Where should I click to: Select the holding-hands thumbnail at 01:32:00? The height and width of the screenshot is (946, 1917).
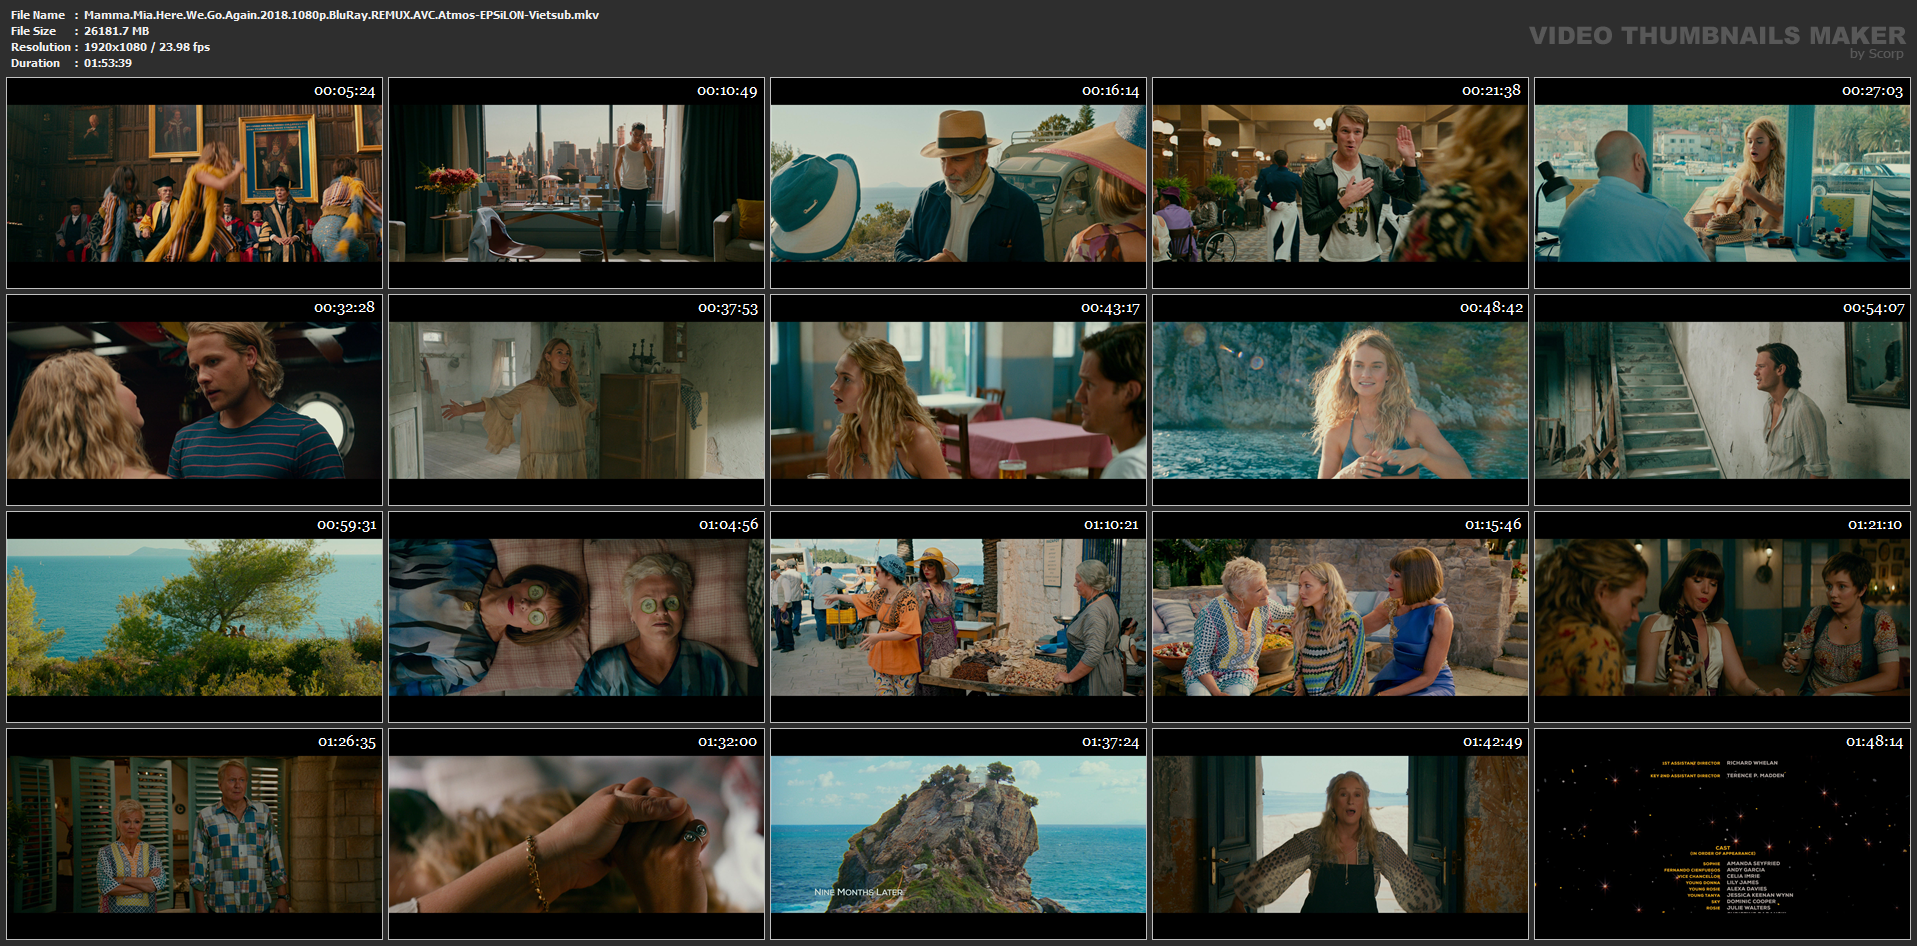coord(576,834)
